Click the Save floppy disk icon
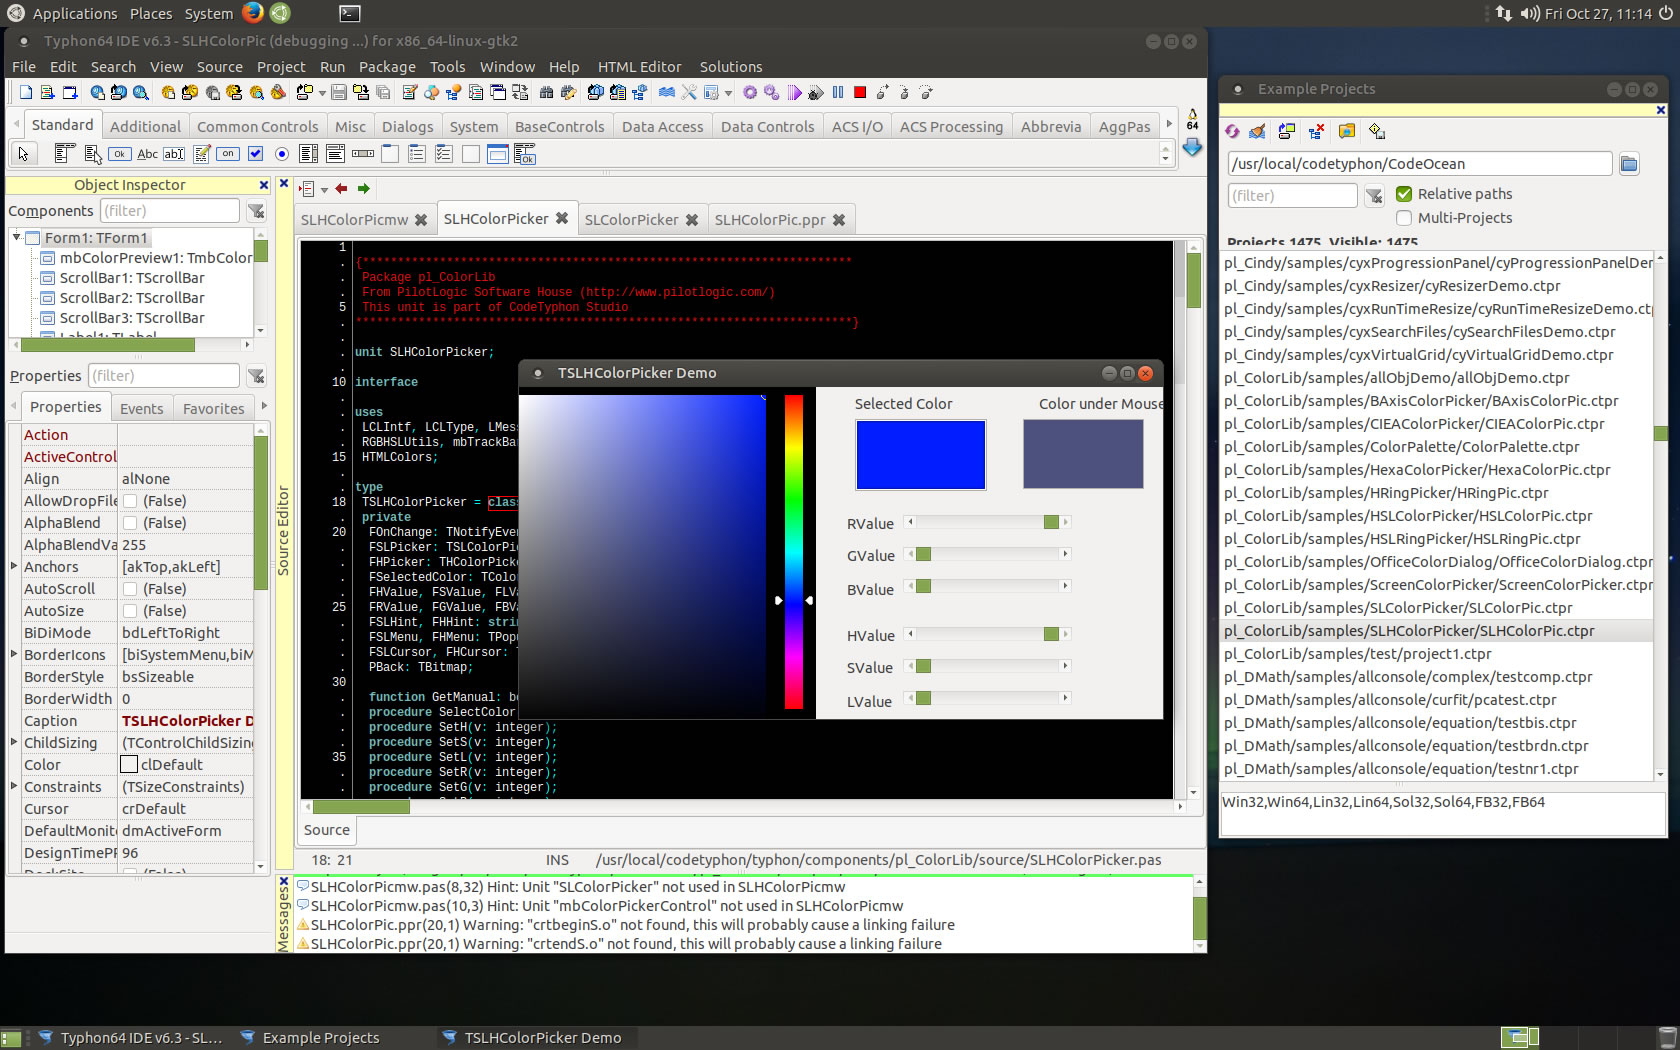The image size is (1680, 1050). point(339,93)
